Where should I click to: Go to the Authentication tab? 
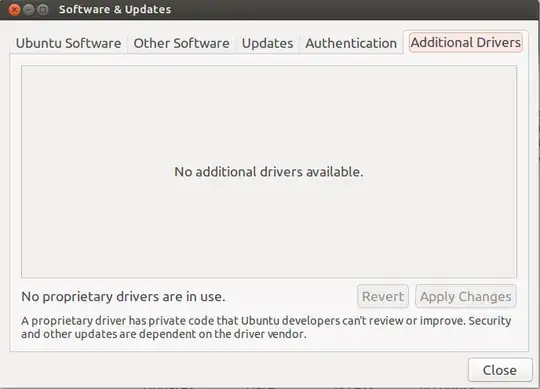pyautogui.click(x=351, y=43)
